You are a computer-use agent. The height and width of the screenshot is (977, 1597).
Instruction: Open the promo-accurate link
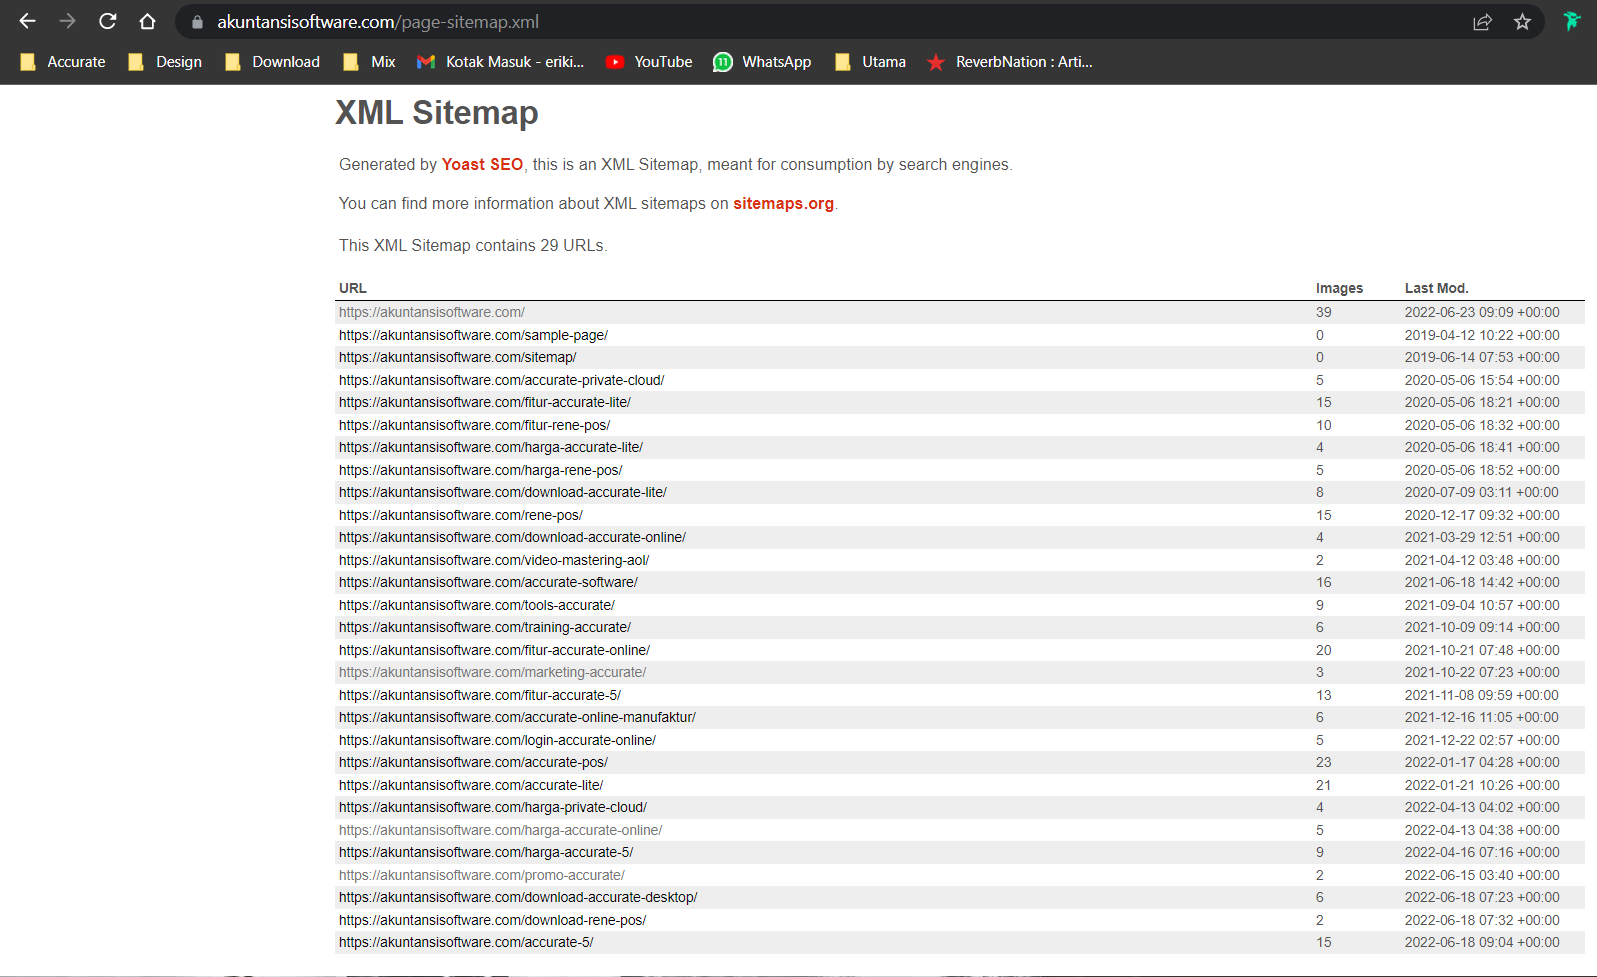tap(482, 876)
